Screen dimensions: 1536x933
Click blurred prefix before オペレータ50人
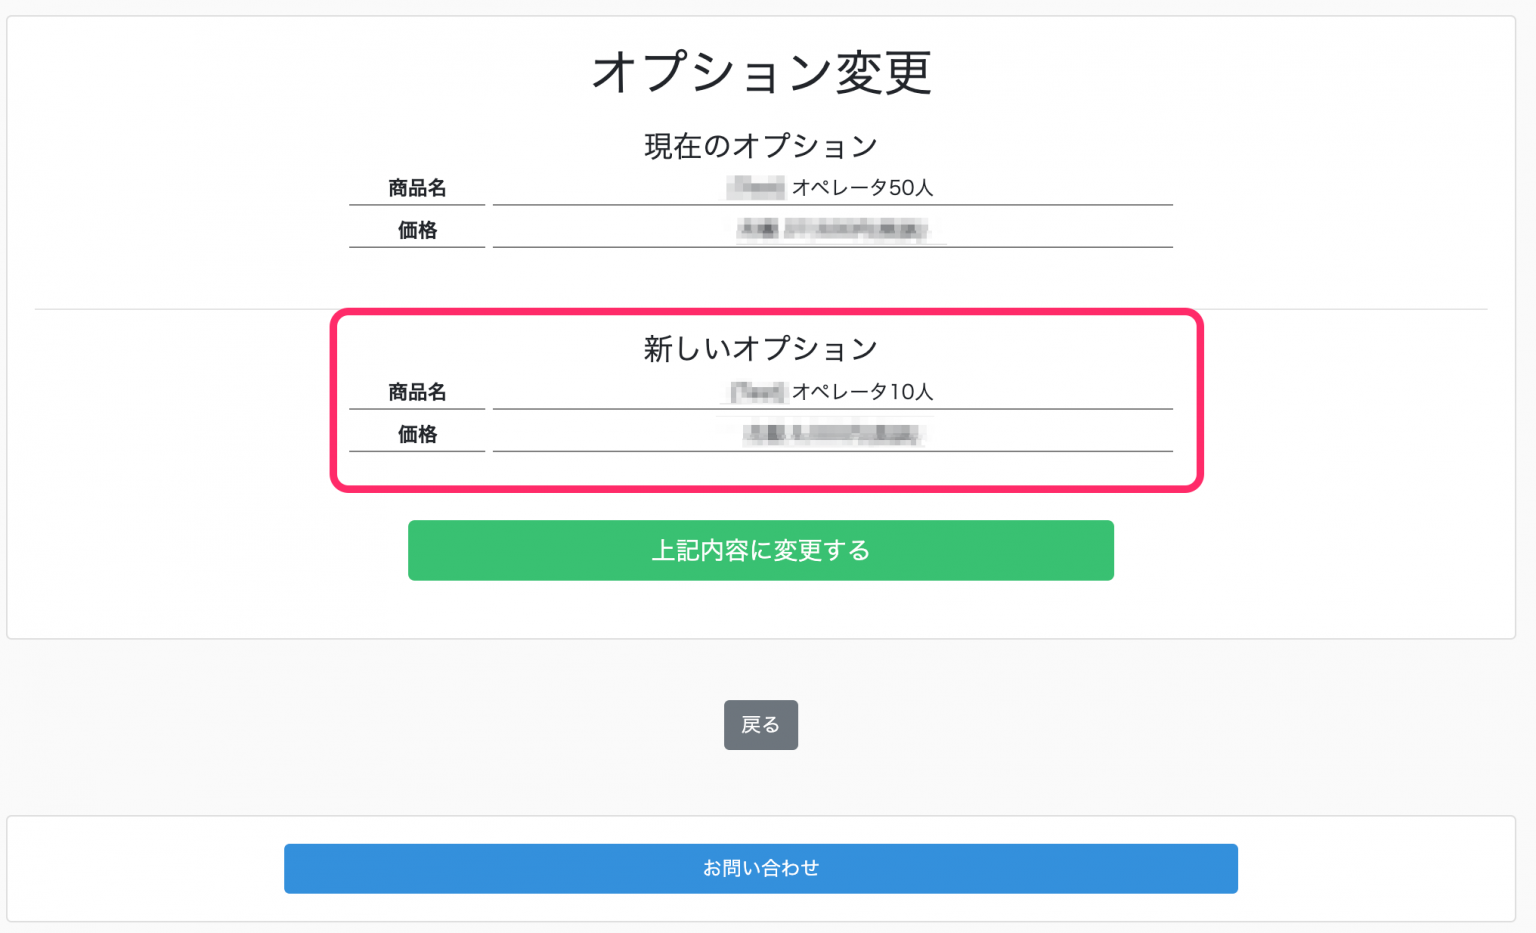756,188
